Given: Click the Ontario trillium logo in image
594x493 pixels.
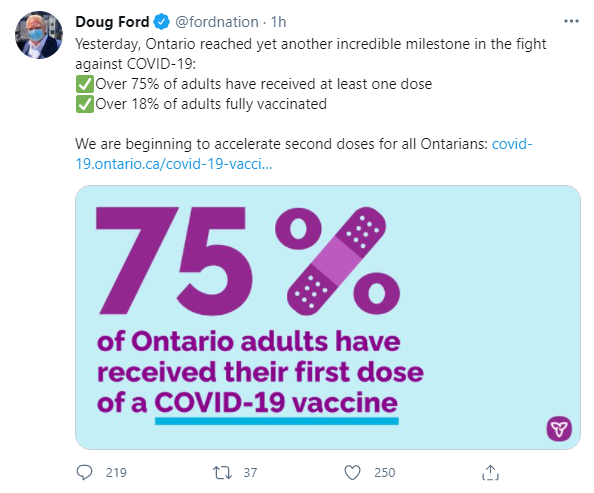Looking at the screenshot, I should point(559,429).
